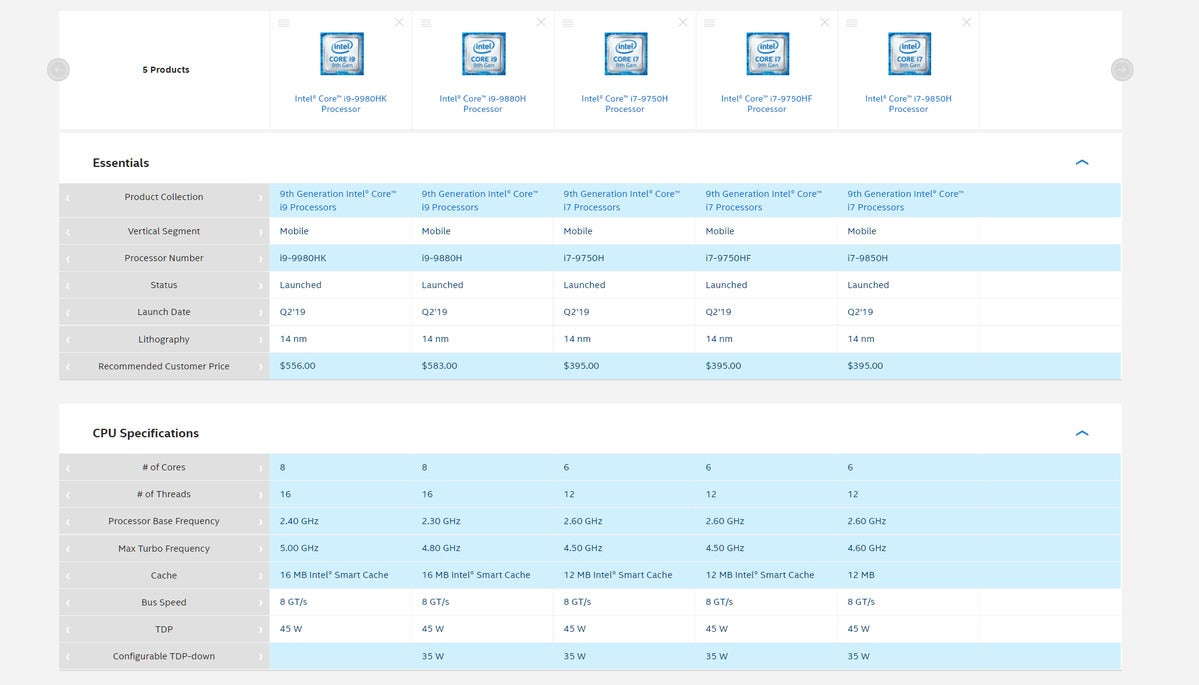Click the 'Recommended Customer Price' row label
The image size is (1199, 685).
[x=164, y=366]
